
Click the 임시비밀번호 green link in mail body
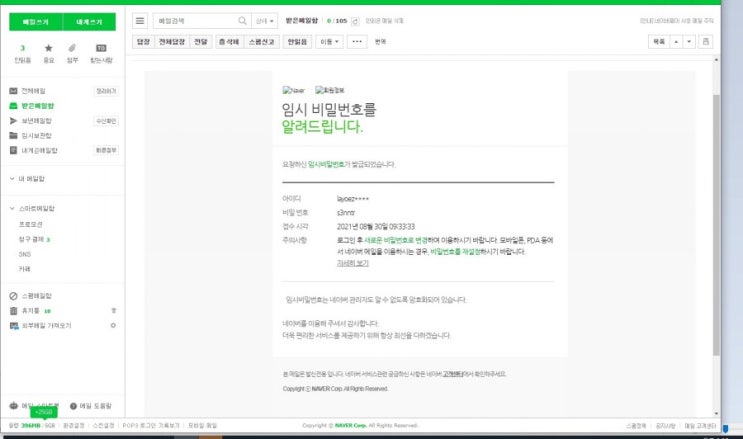[326, 165]
